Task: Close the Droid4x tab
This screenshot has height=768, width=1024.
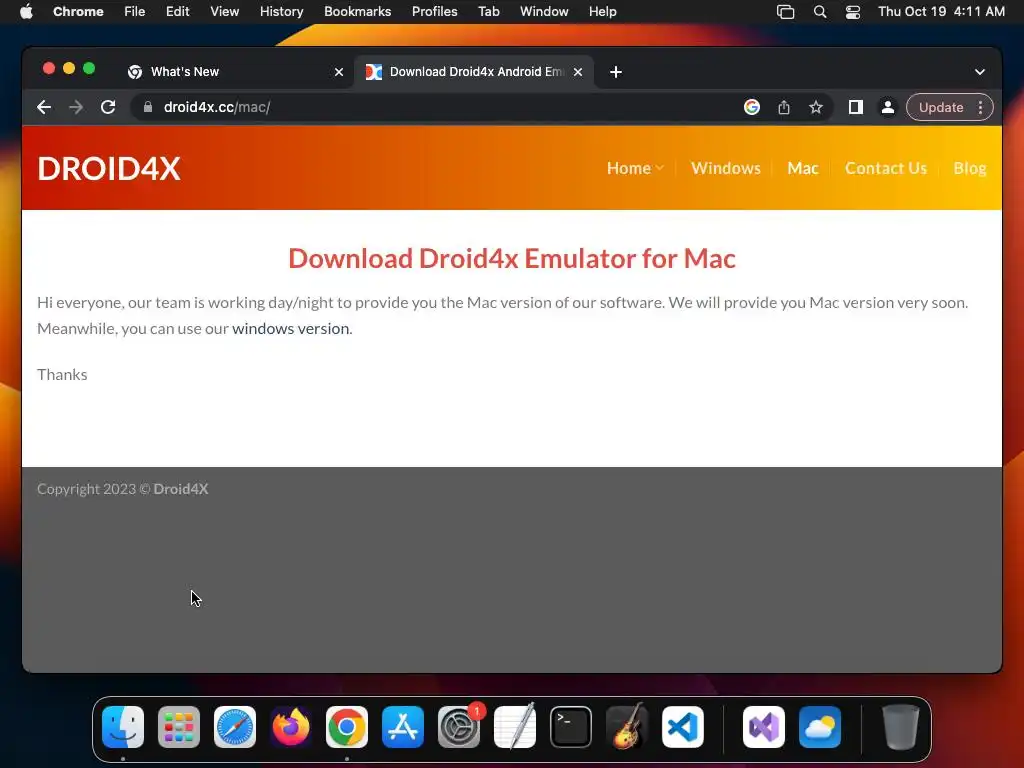Action: click(x=578, y=72)
